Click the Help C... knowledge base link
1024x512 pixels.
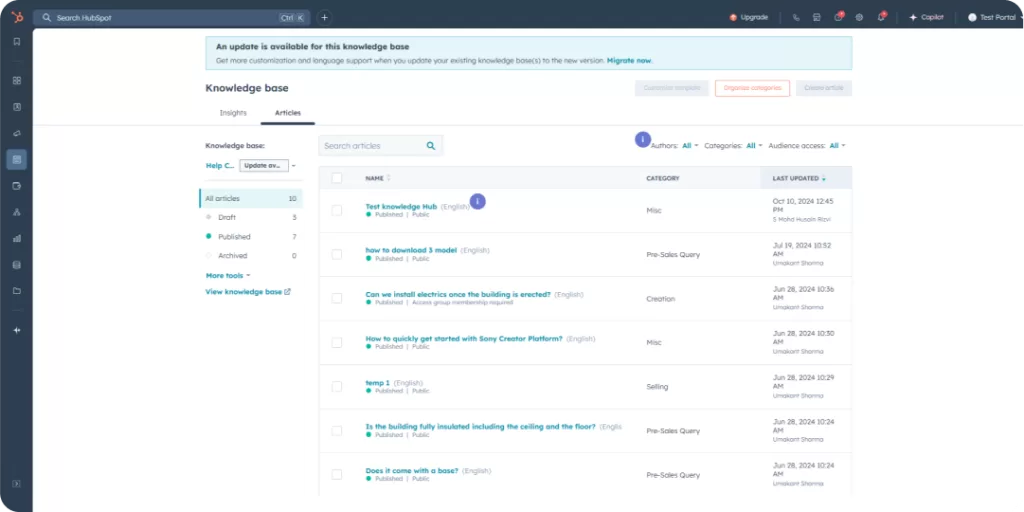(x=220, y=166)
